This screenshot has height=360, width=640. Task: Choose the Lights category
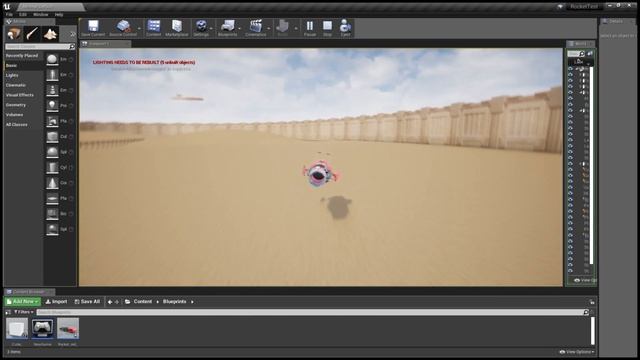[12, 76]
